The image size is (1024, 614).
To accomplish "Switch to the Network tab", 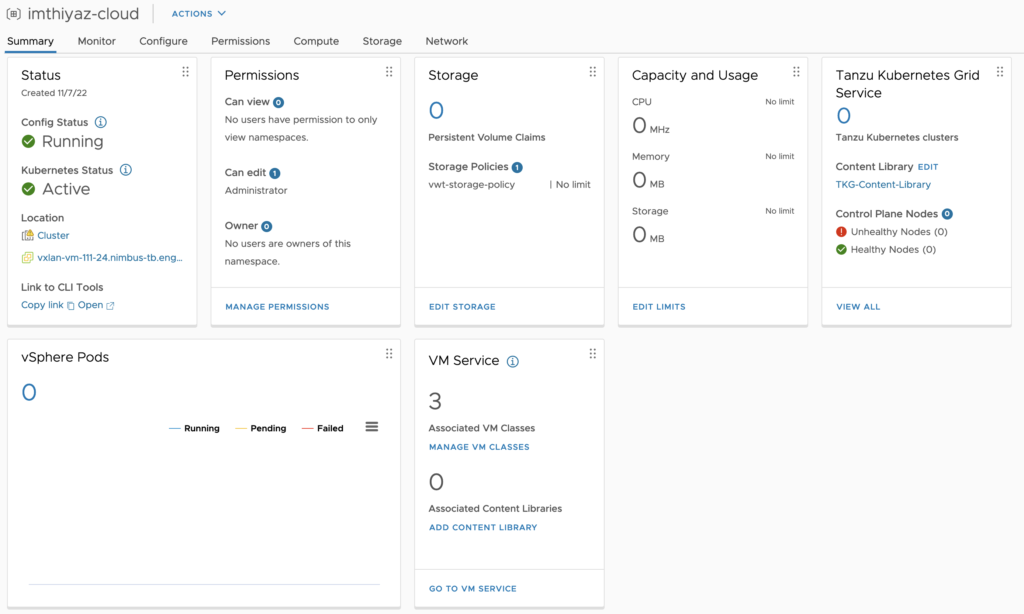I will [x=446, y=41].
